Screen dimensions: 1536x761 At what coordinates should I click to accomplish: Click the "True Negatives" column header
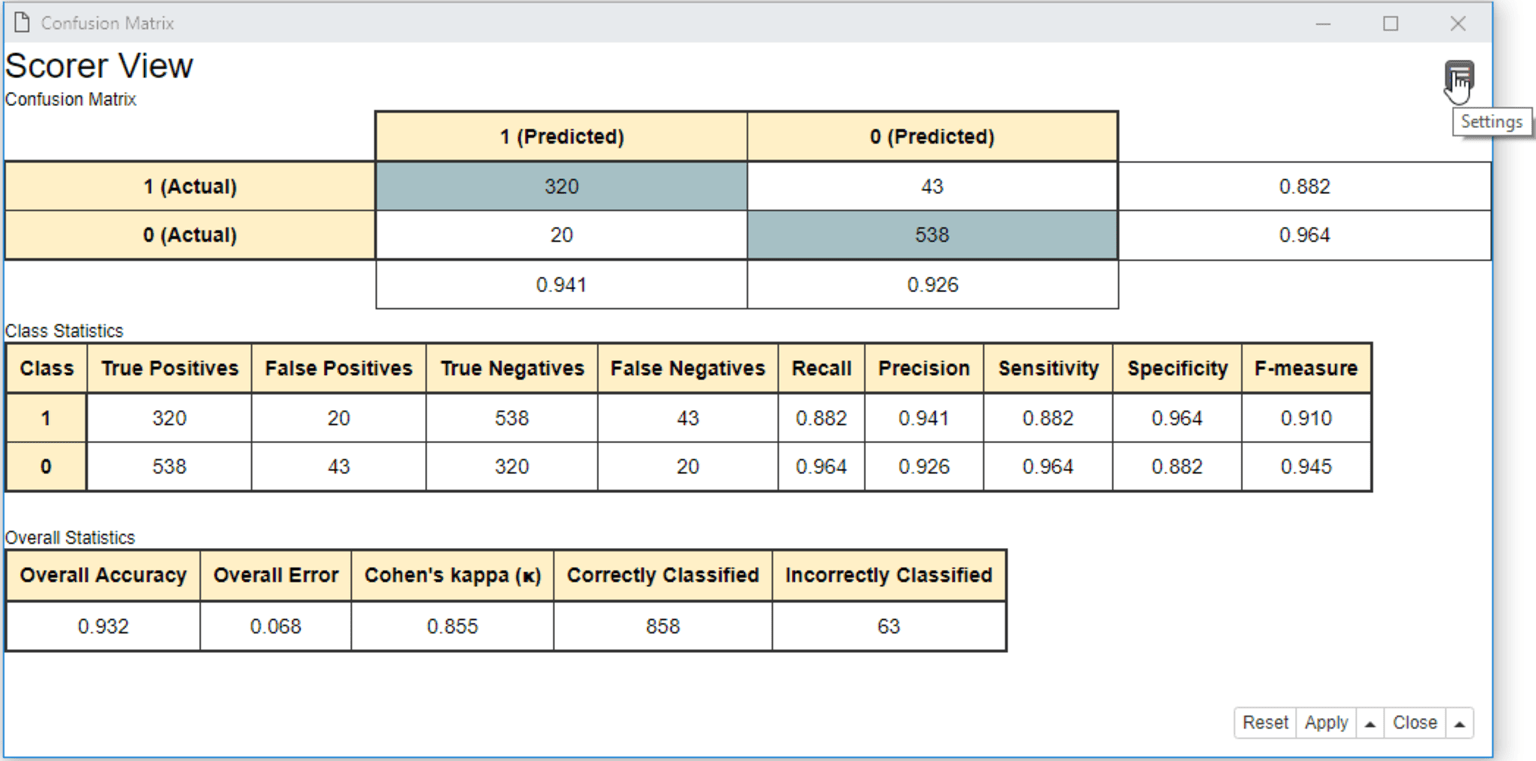(x=512, y=368)
